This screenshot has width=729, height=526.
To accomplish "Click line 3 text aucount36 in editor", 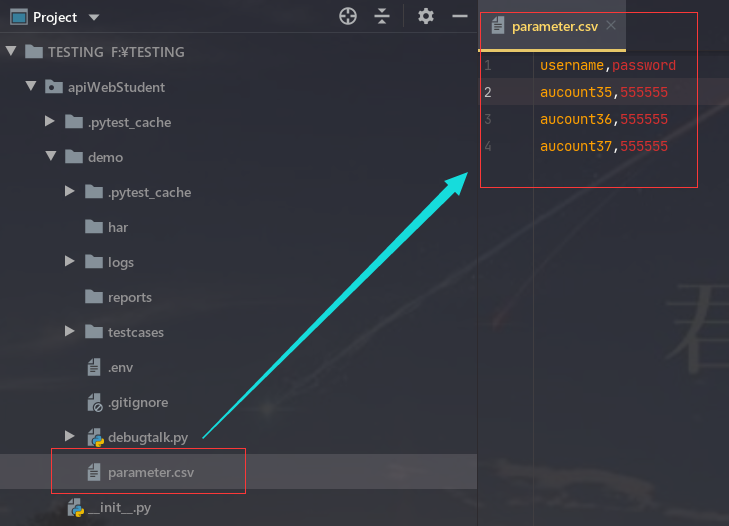I will (576, 120).
